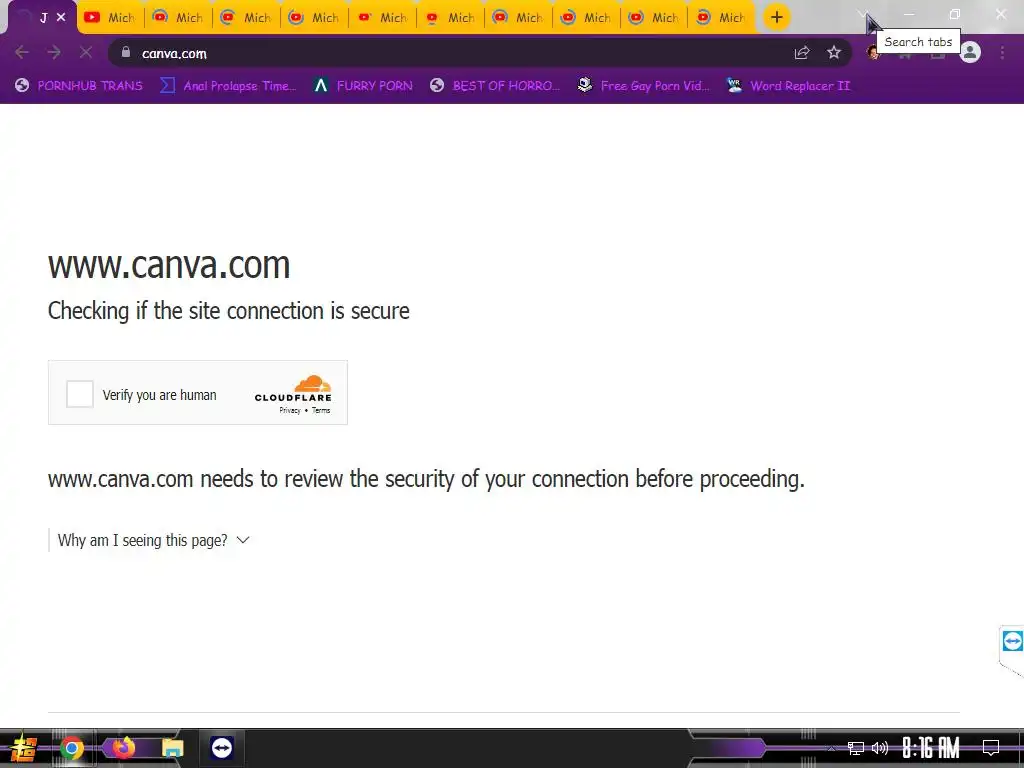
Task: Go forward using the forward arrow
Action: 54,53
